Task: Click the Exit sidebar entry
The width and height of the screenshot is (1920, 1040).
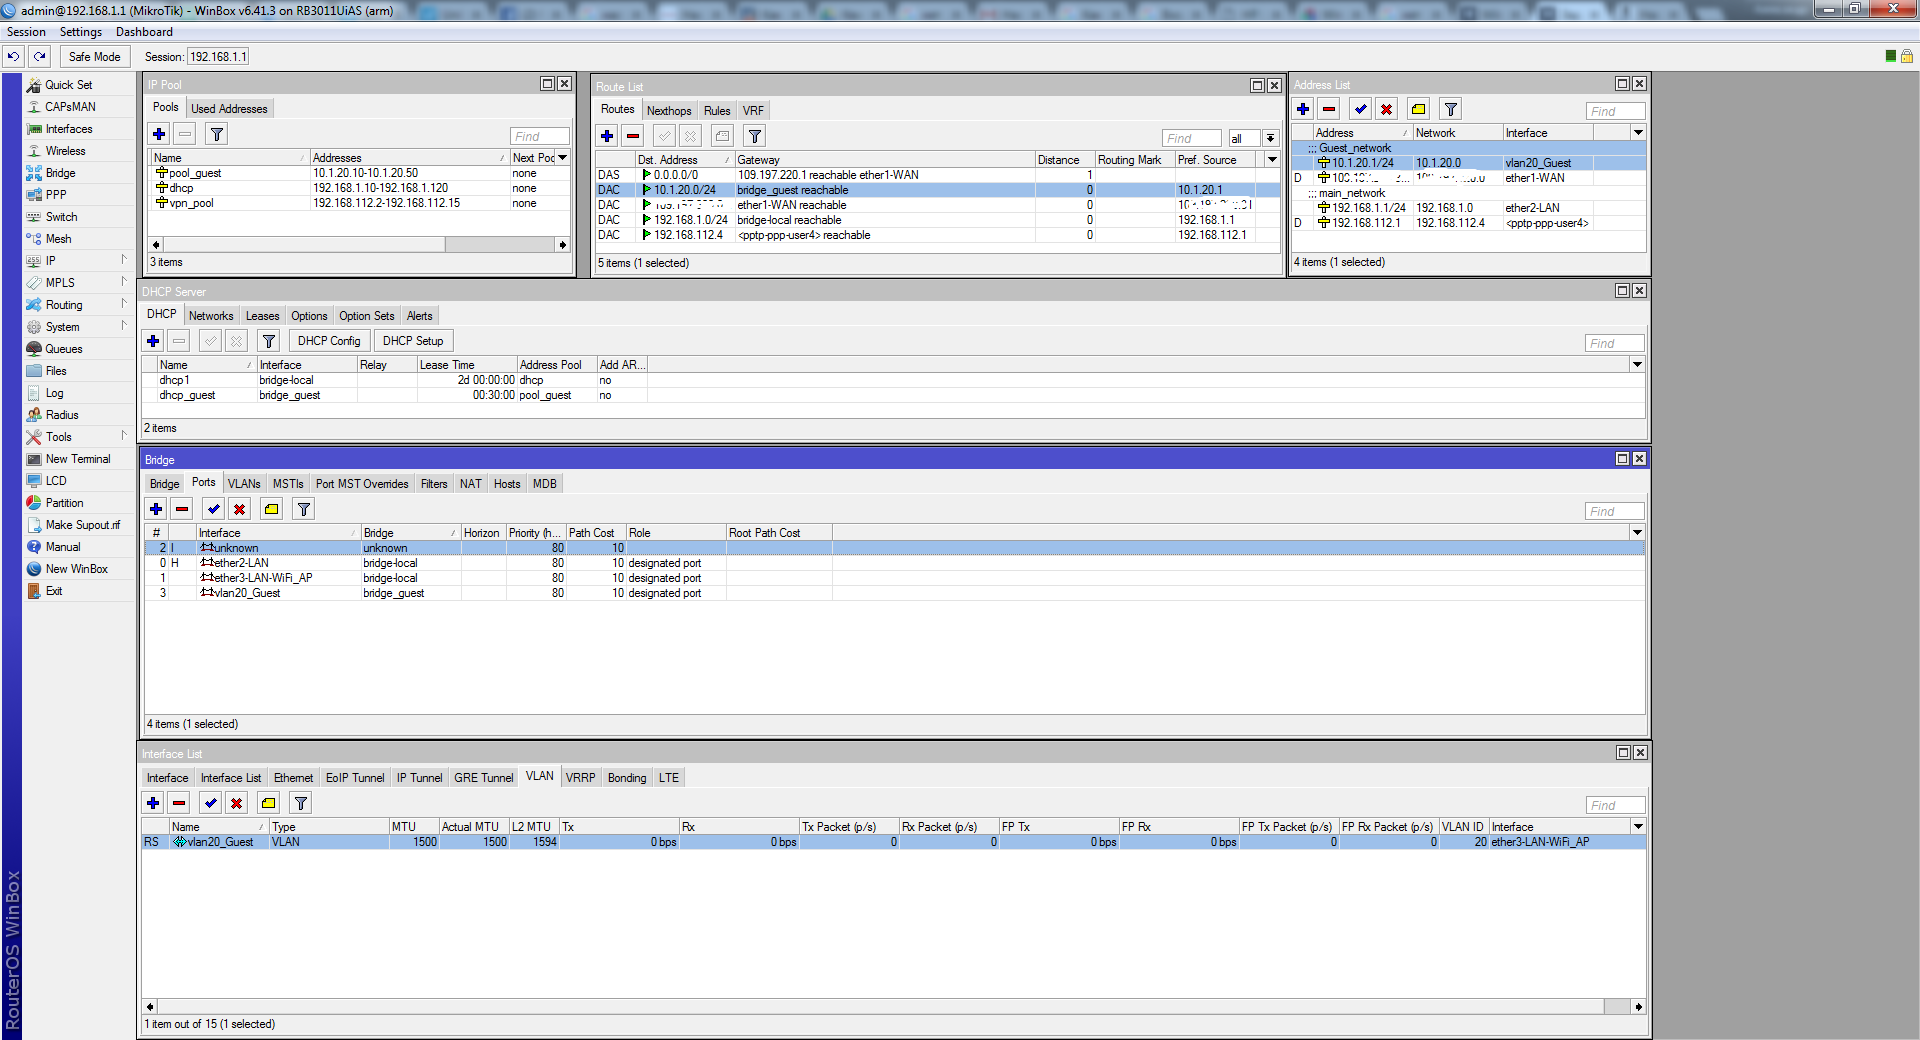Action: click(x=54, y=591)
